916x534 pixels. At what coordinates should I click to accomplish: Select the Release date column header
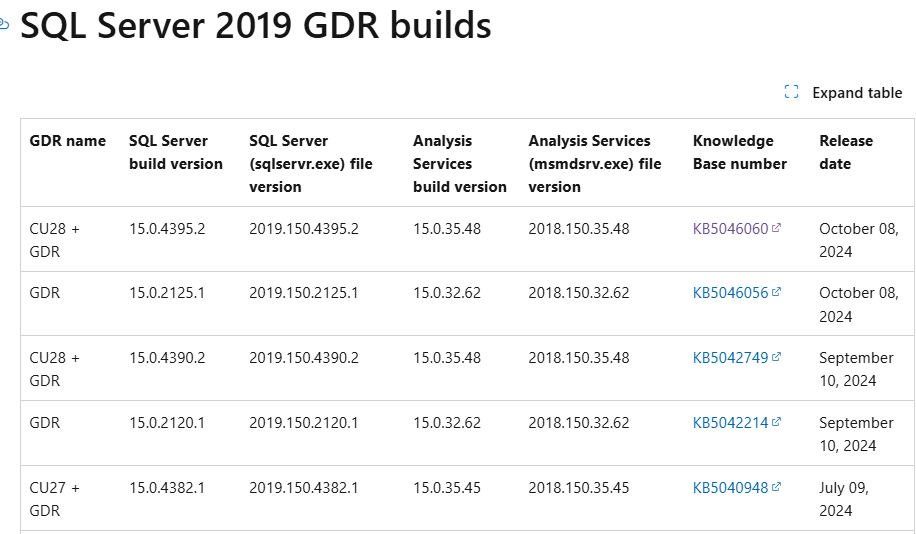pyautogui.click(x=846, y=152)
